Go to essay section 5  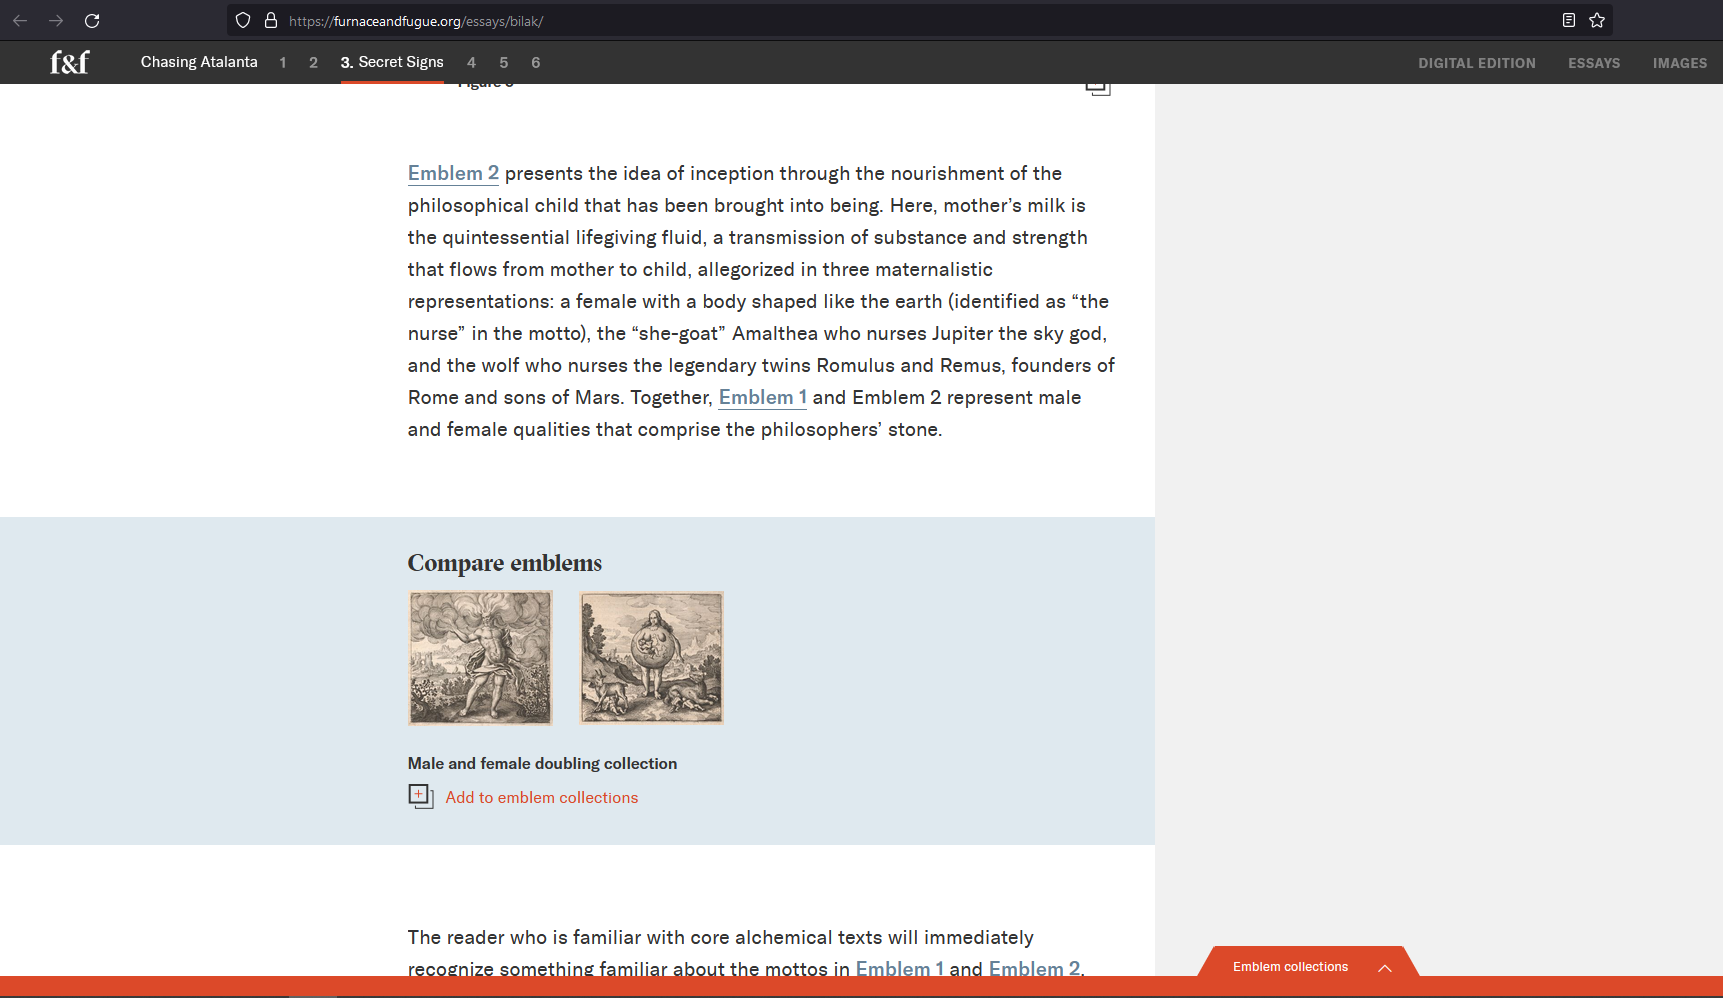point(504,62)
